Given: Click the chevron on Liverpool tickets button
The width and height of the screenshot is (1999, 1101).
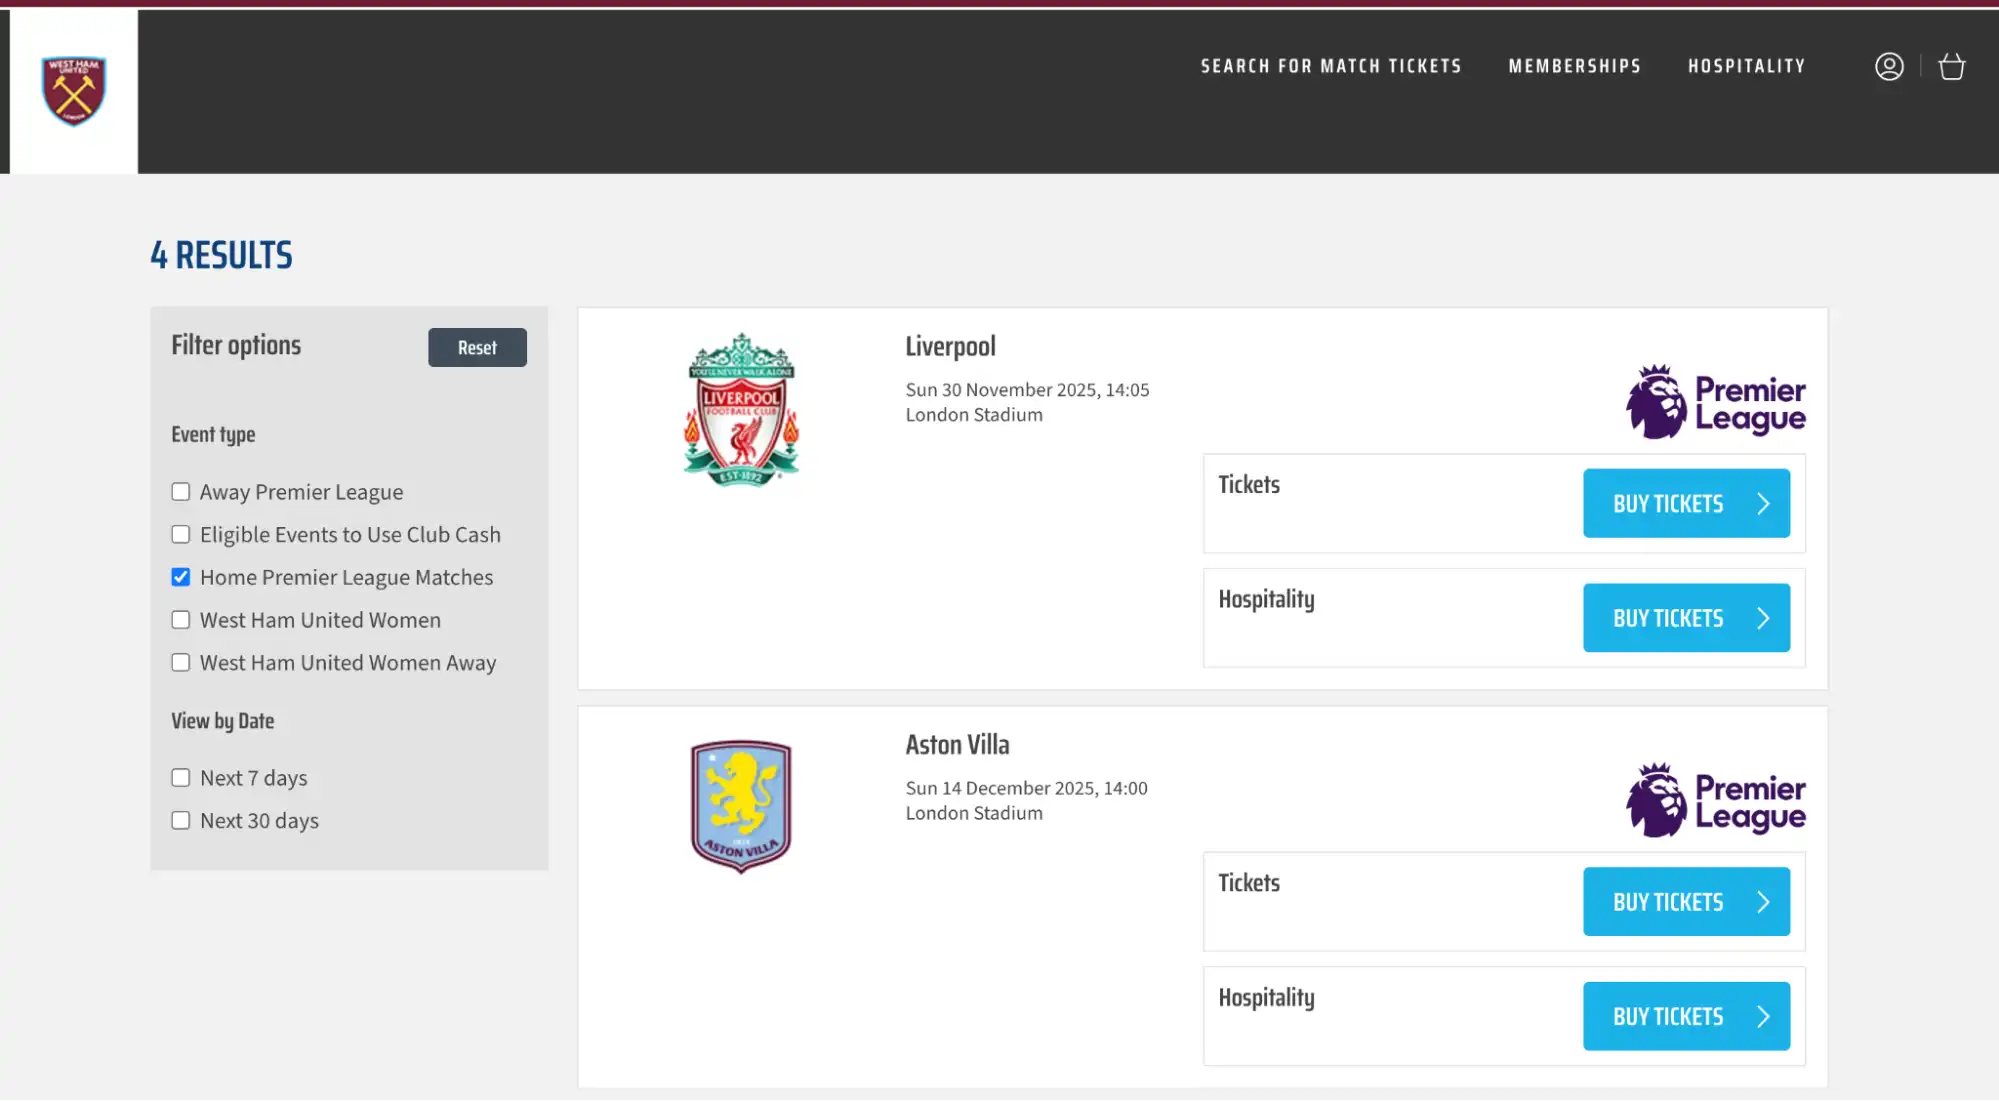Looking at the screenshot, I should tap(1761, 503).
